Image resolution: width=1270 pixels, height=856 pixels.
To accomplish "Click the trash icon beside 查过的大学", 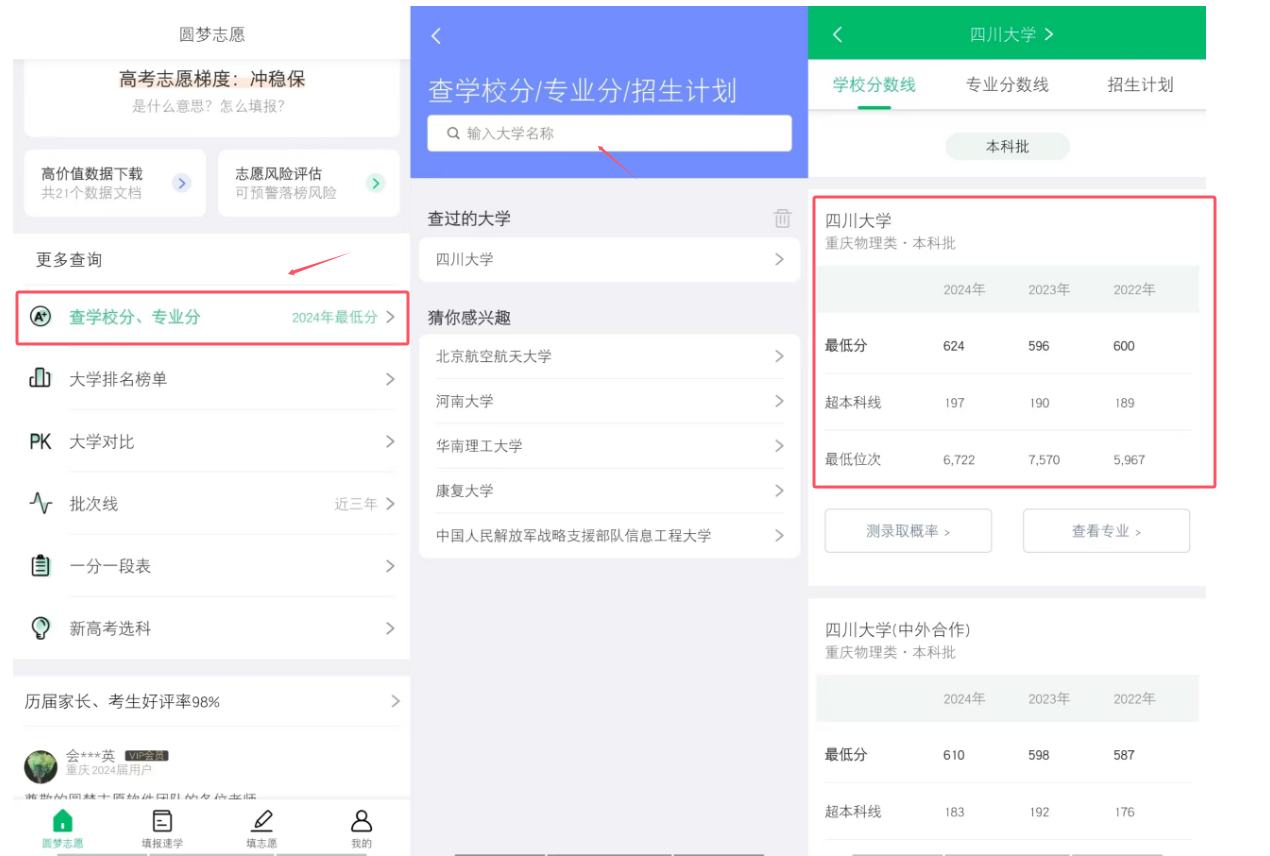I will click(x=782, y=218).
